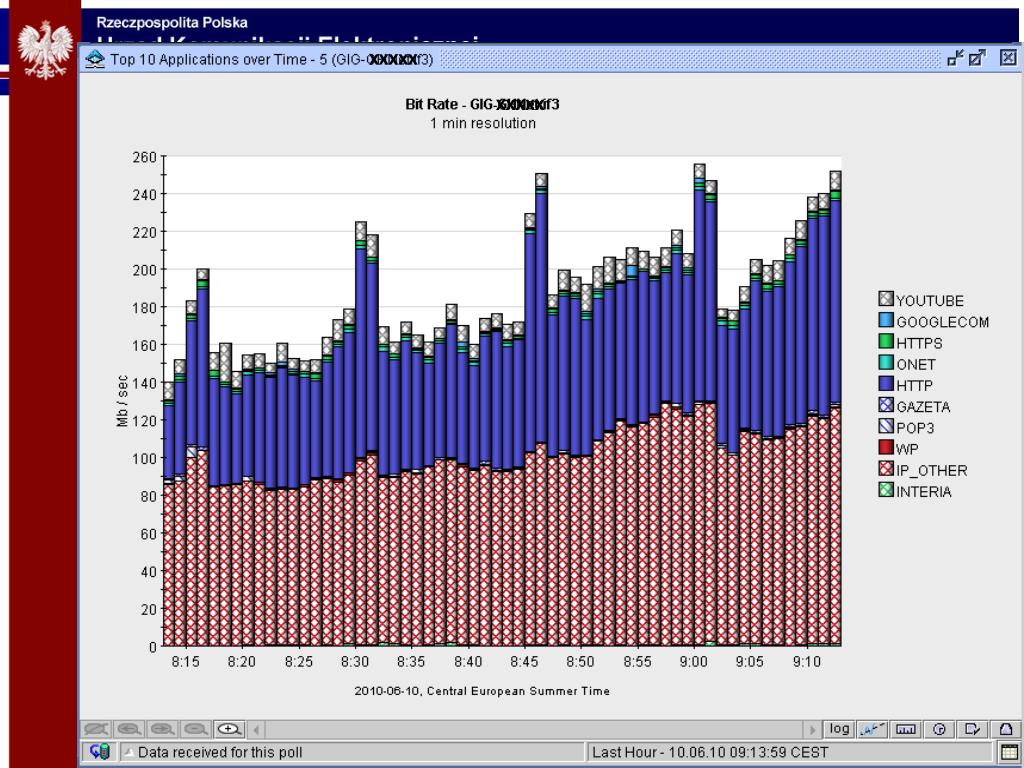Click the Polish eagle emblem logo
This screenshot has width=1024, height=768.
click(45, 50)
